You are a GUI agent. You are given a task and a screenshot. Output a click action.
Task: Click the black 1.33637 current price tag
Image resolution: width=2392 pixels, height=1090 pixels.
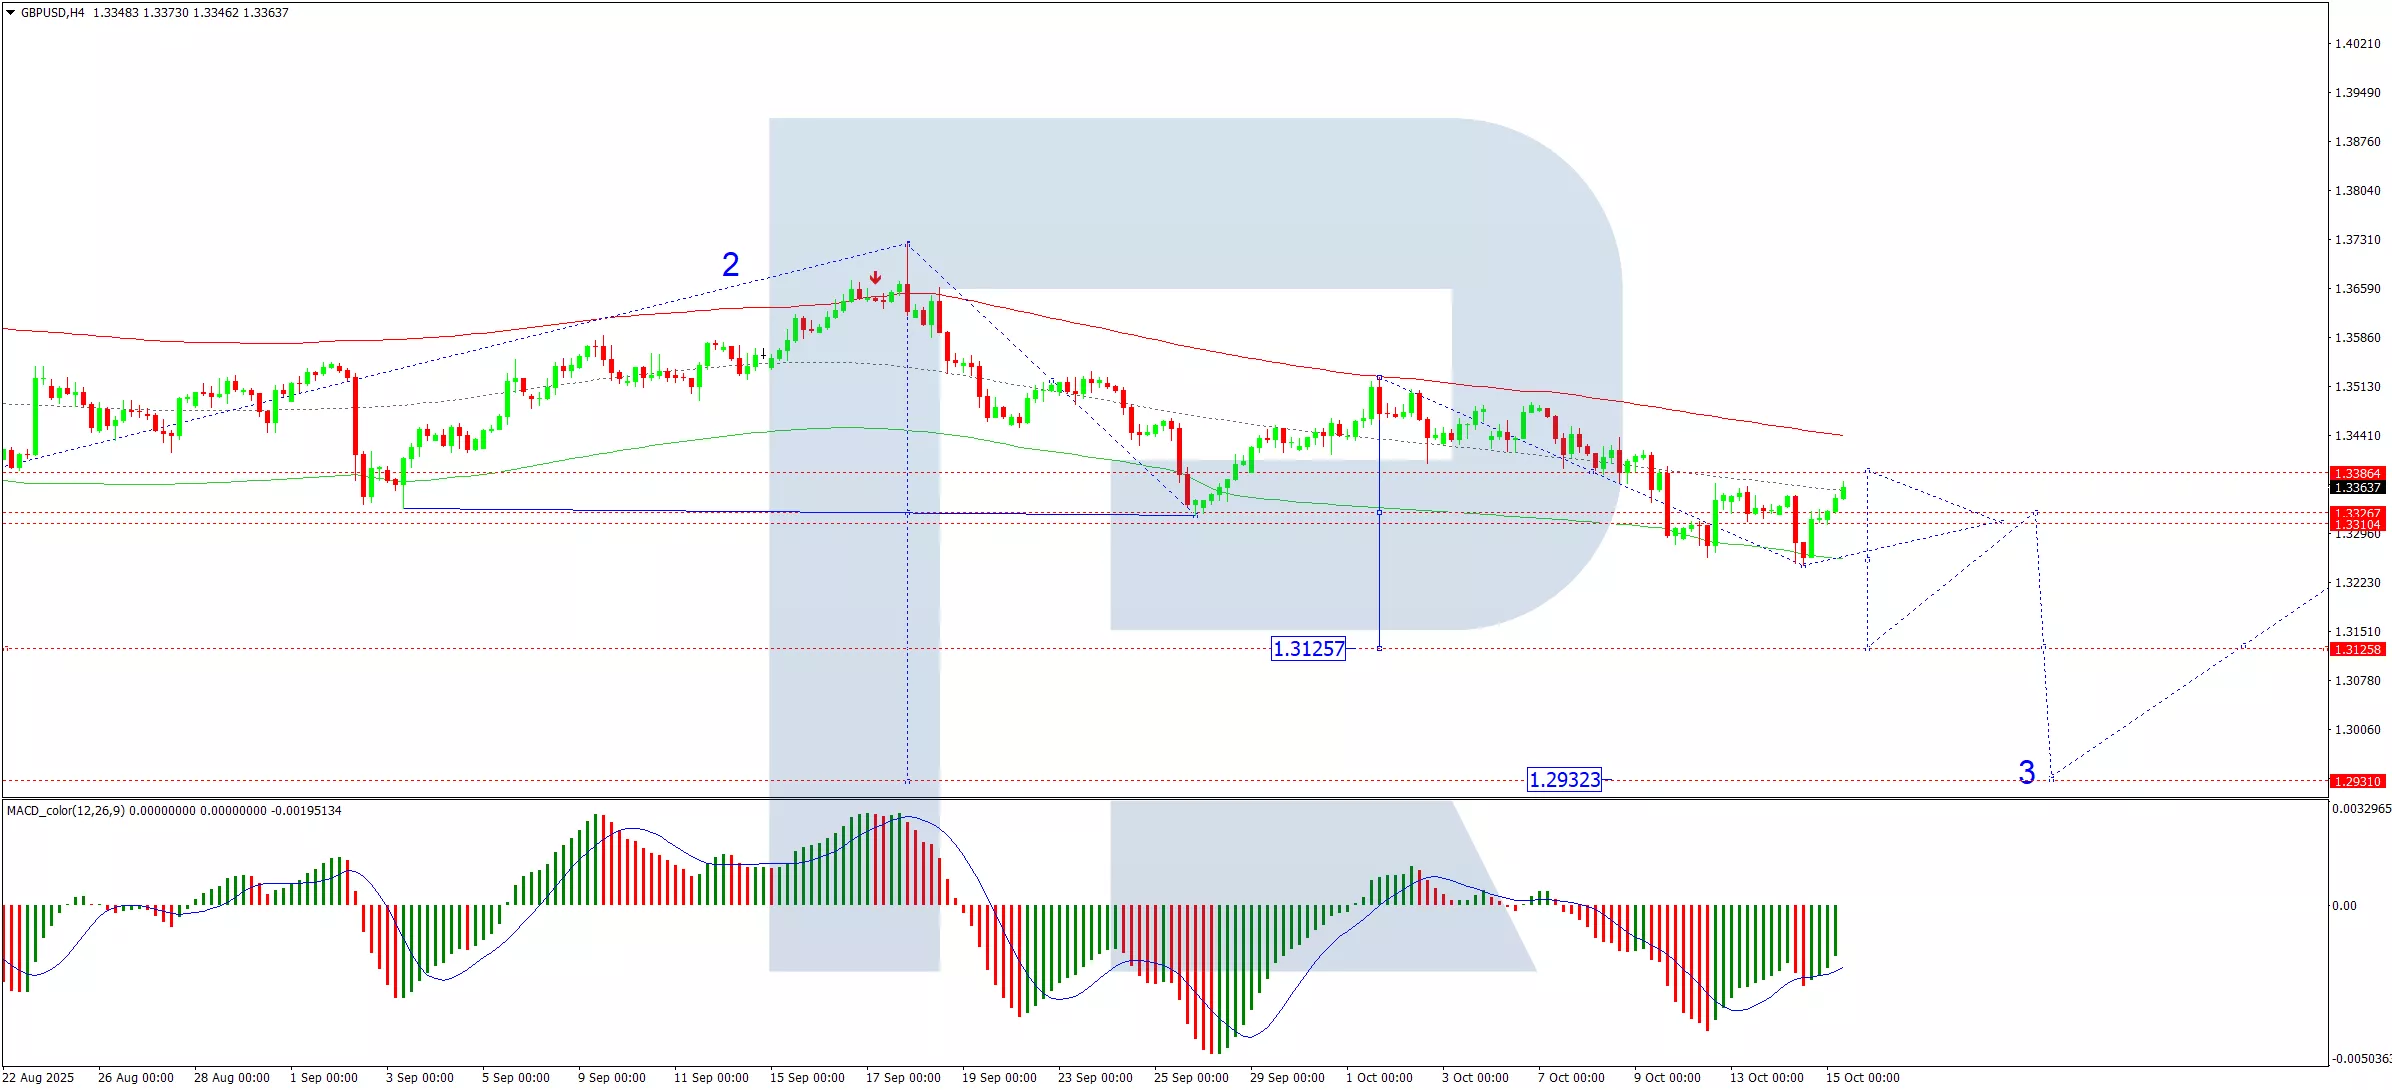point(2357,488)
